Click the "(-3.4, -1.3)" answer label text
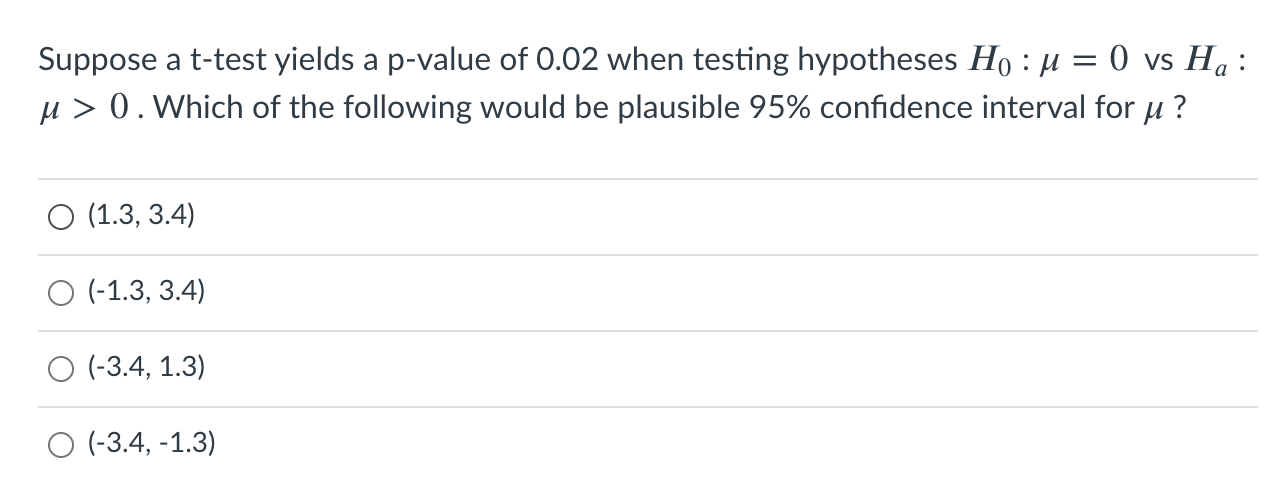1286x504 pixels. [151, 443]
